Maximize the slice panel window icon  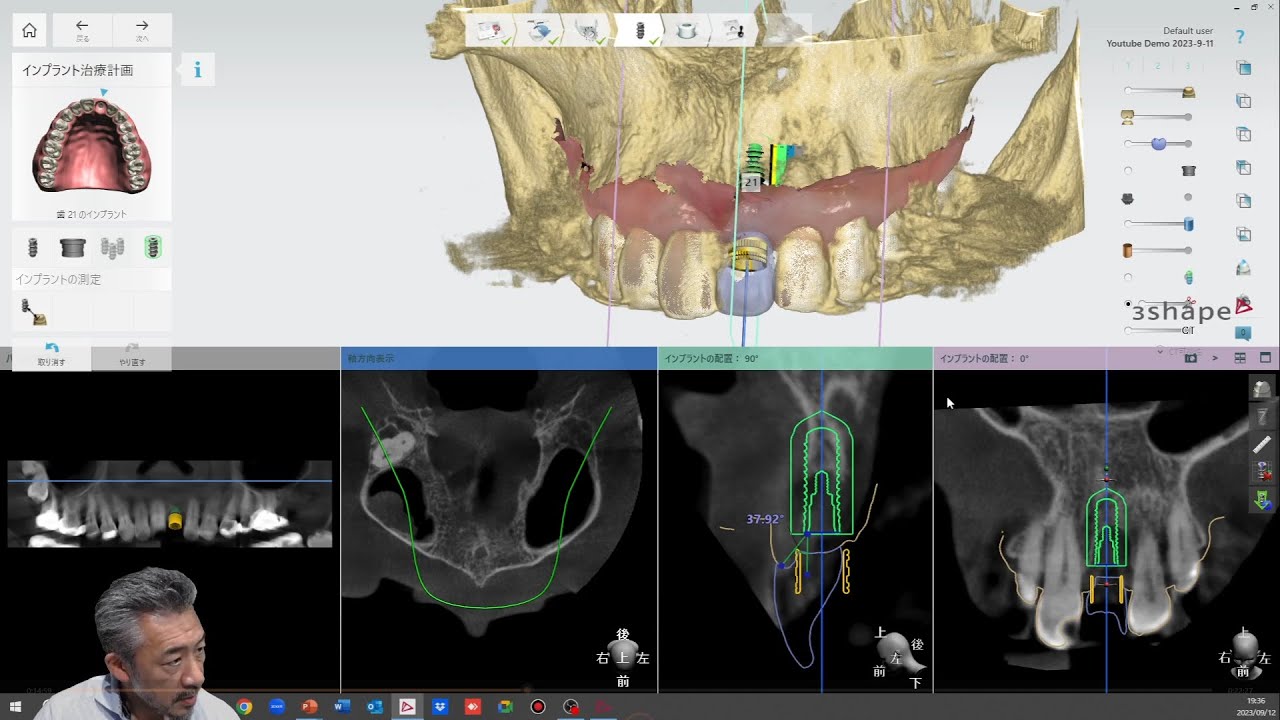[1265, 358]
